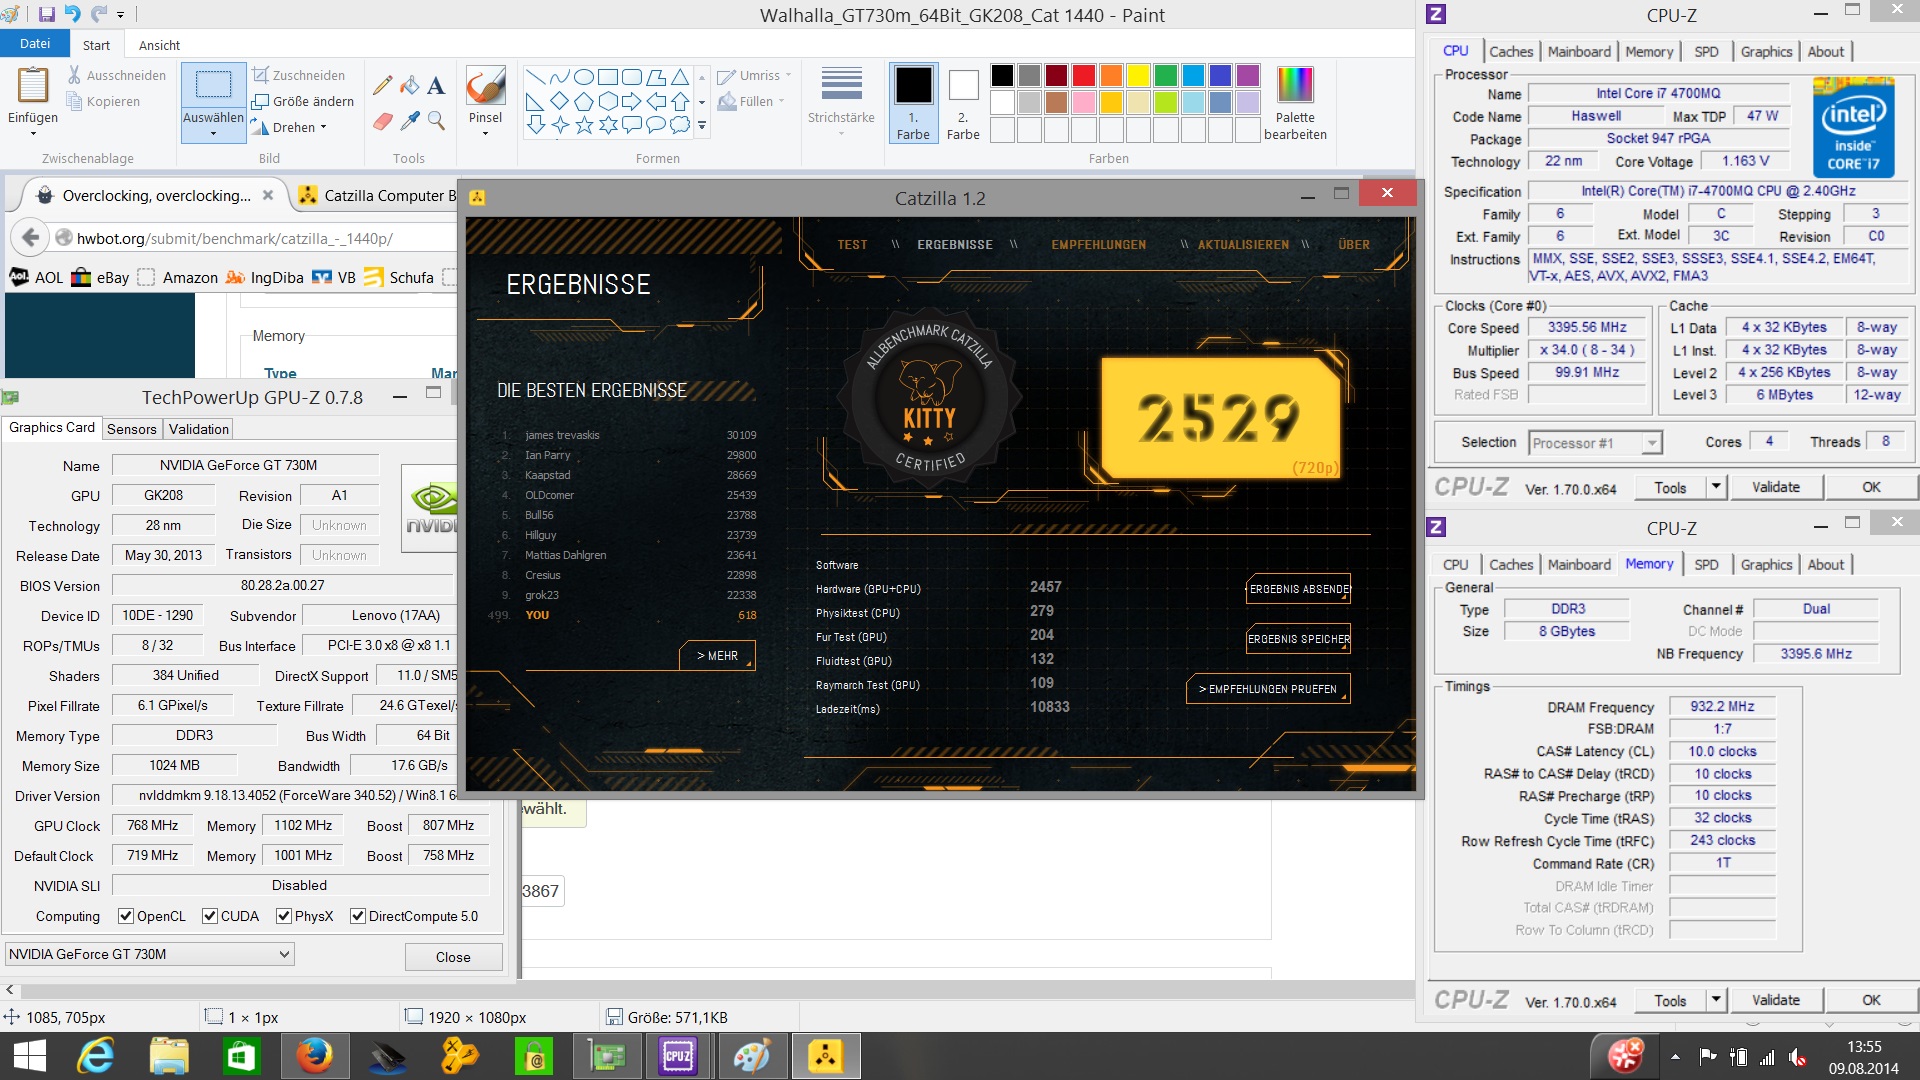Open the eBay bookmark in browser

(x=100, y=277)
